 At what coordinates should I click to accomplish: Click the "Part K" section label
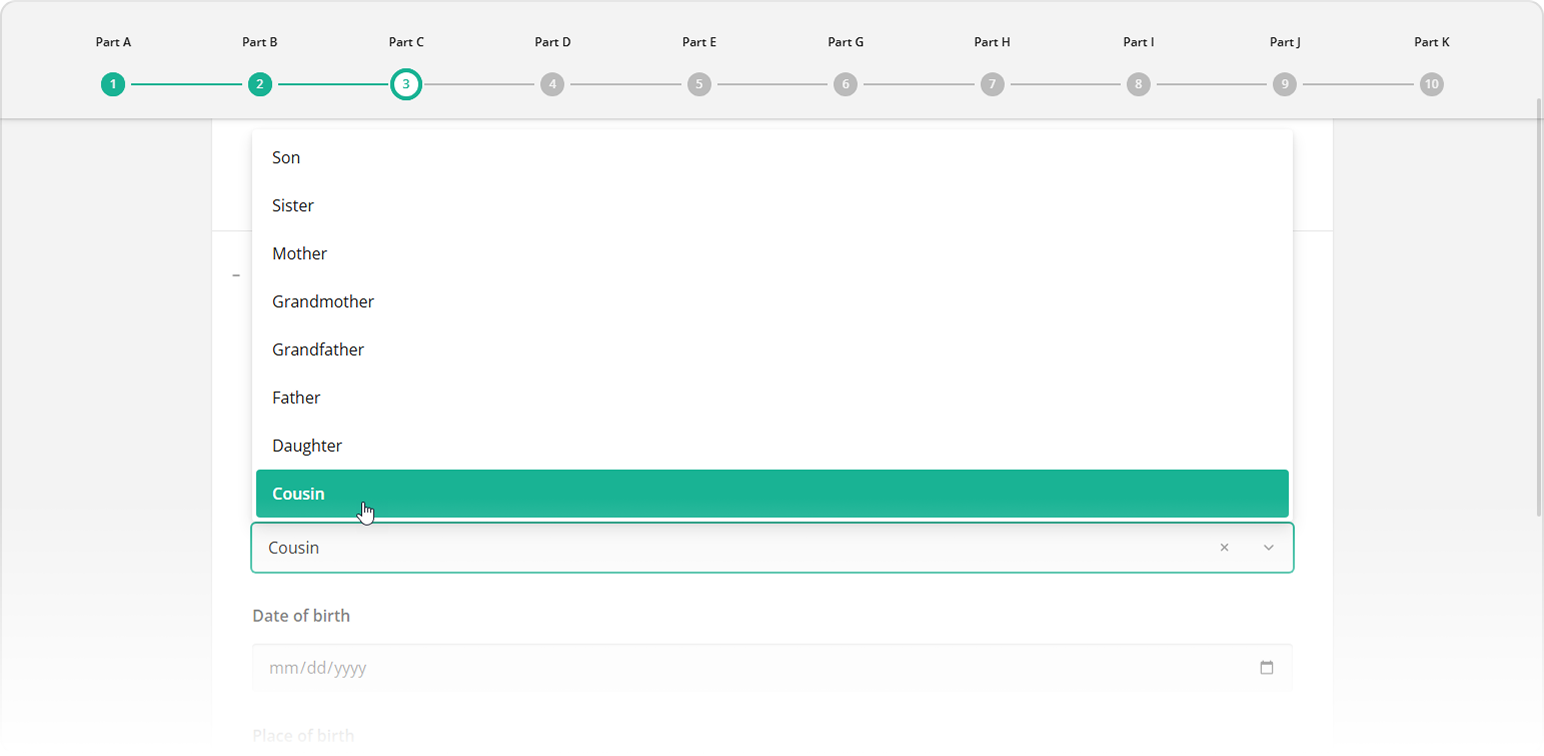tap(1431, 42)
